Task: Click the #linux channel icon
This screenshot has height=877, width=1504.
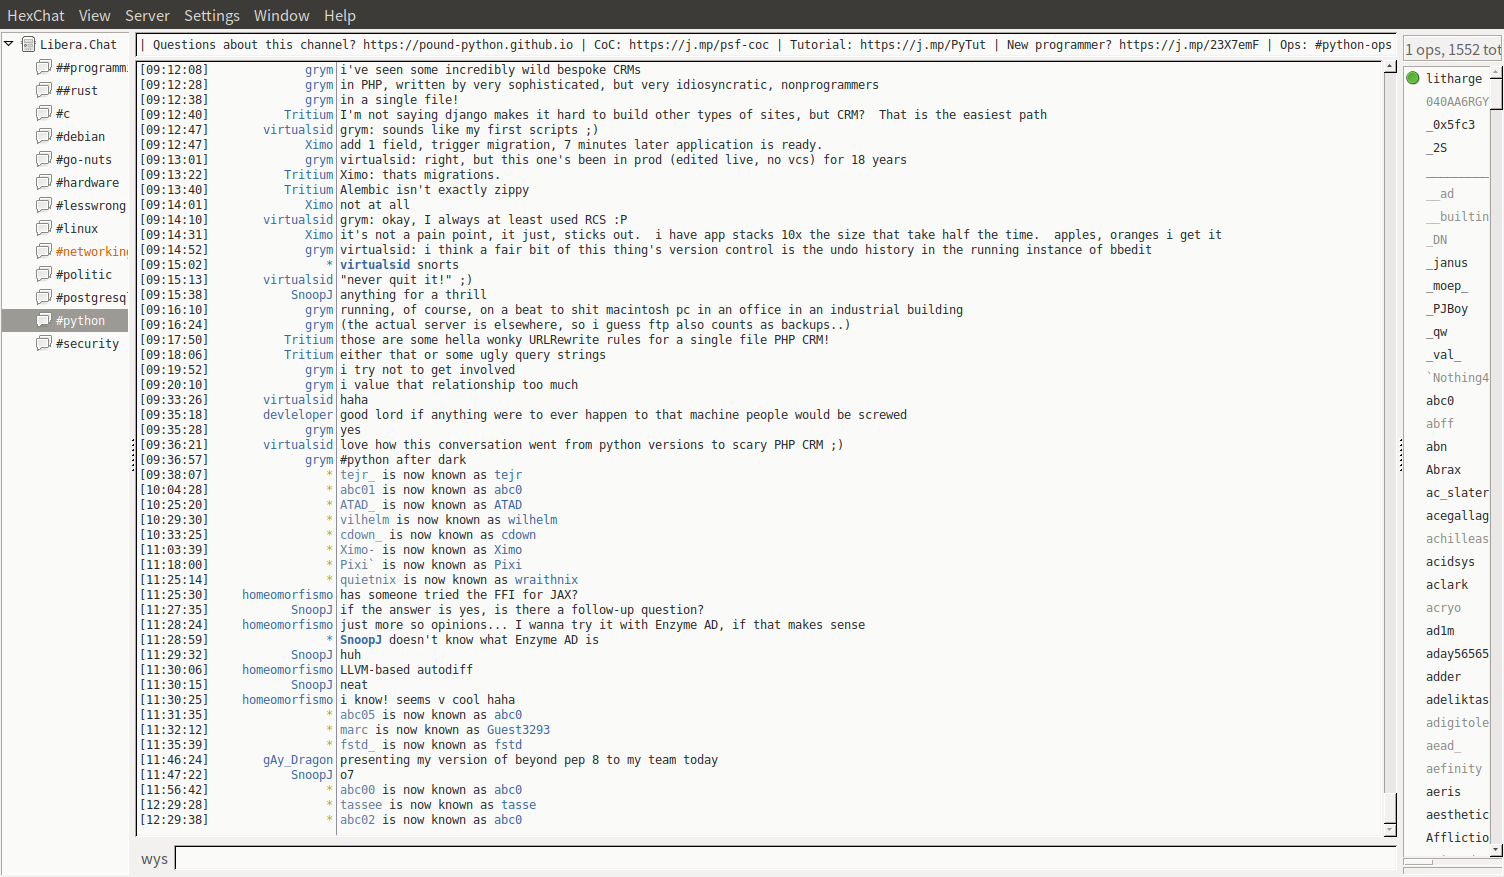Action: pyautogui.click(x=44, y=228)
